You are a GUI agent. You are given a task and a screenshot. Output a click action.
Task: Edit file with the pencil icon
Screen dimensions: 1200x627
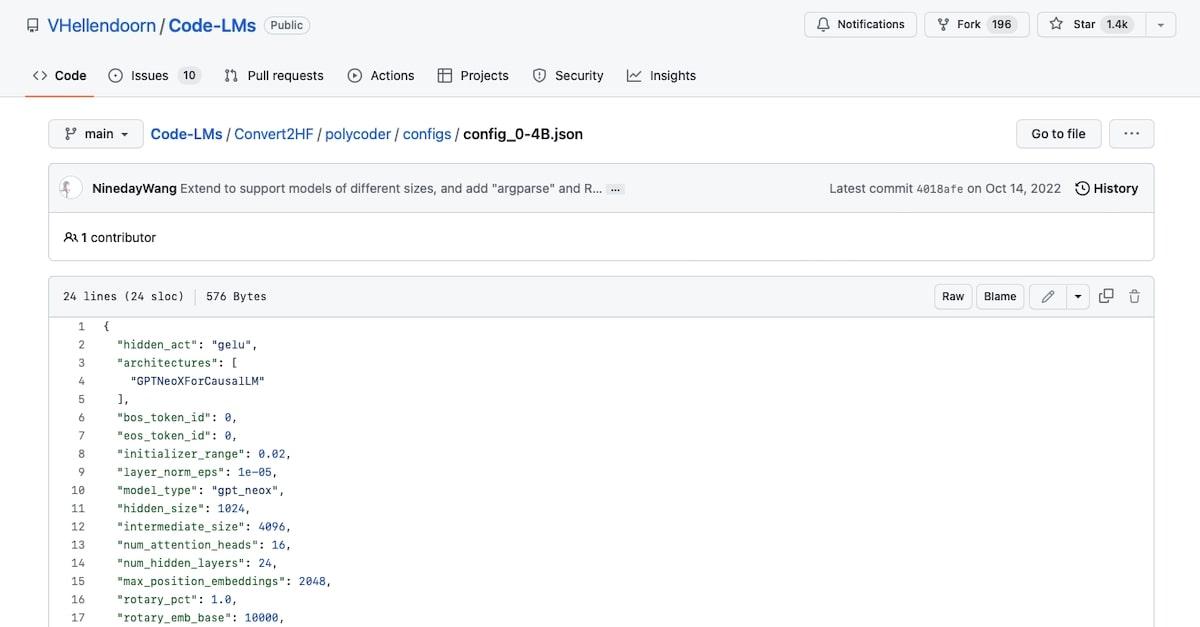click(x=1048, y=296)
